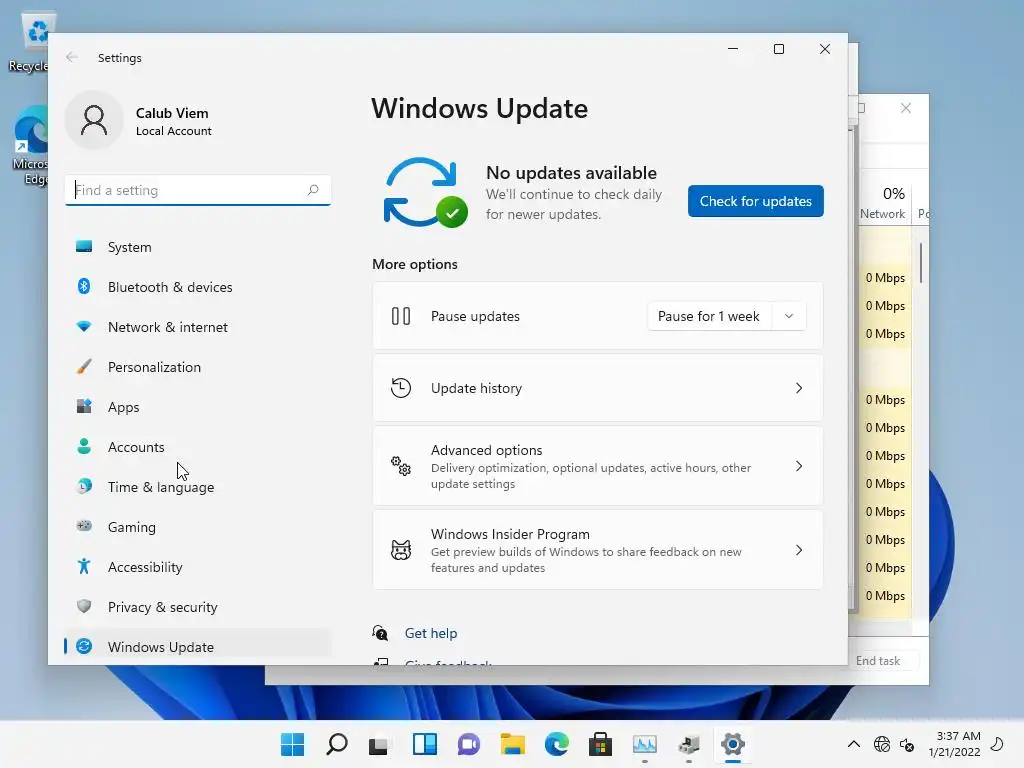This screenshot has height=768, width=1024.
Task: Open the Accounts category
Action: point(198,447)
